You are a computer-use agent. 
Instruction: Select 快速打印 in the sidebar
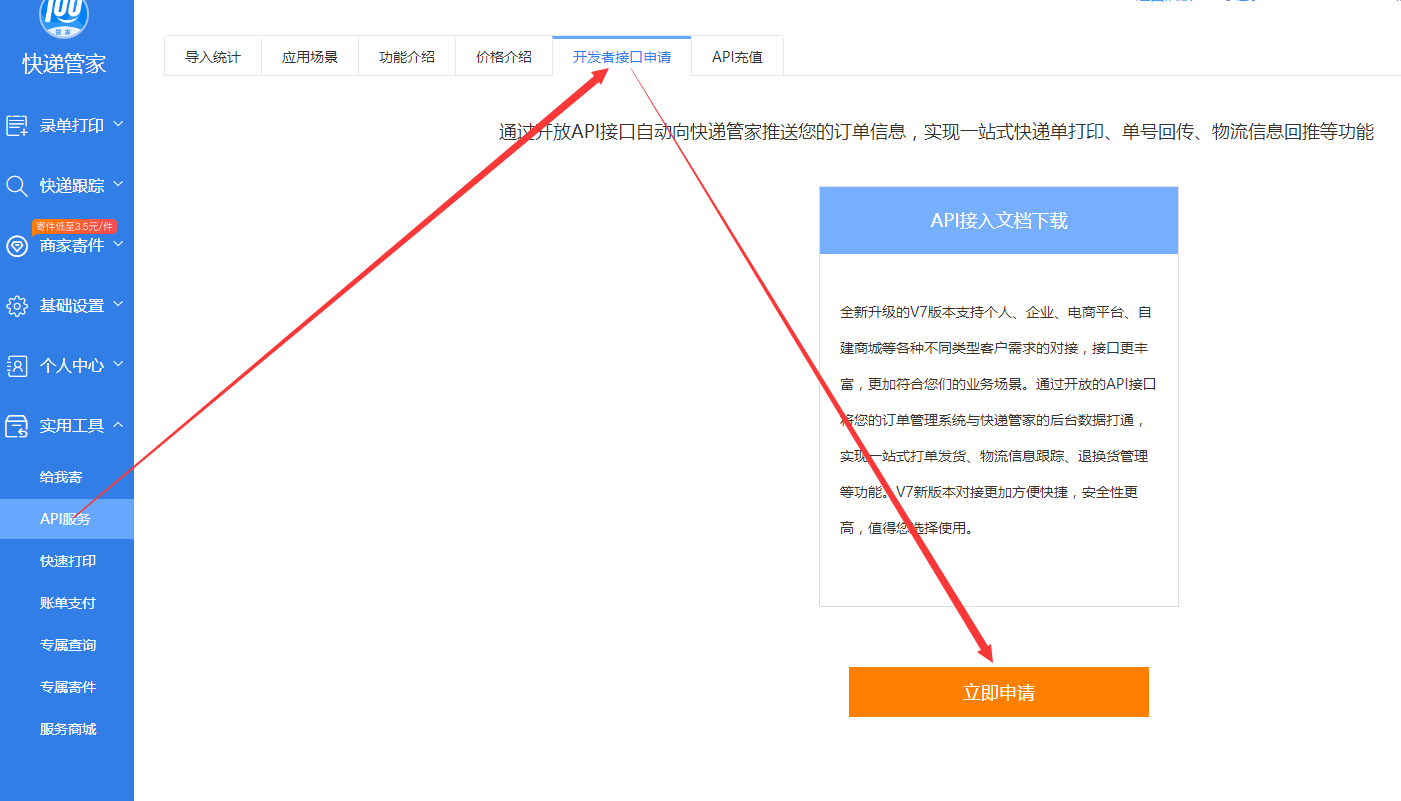[67, 560]
